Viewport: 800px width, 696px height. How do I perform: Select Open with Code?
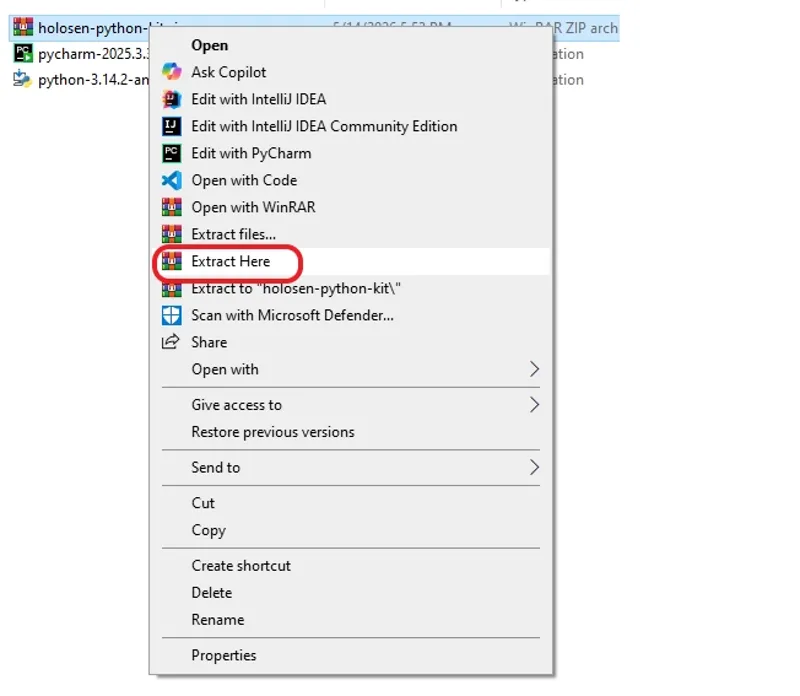point(351,180)
